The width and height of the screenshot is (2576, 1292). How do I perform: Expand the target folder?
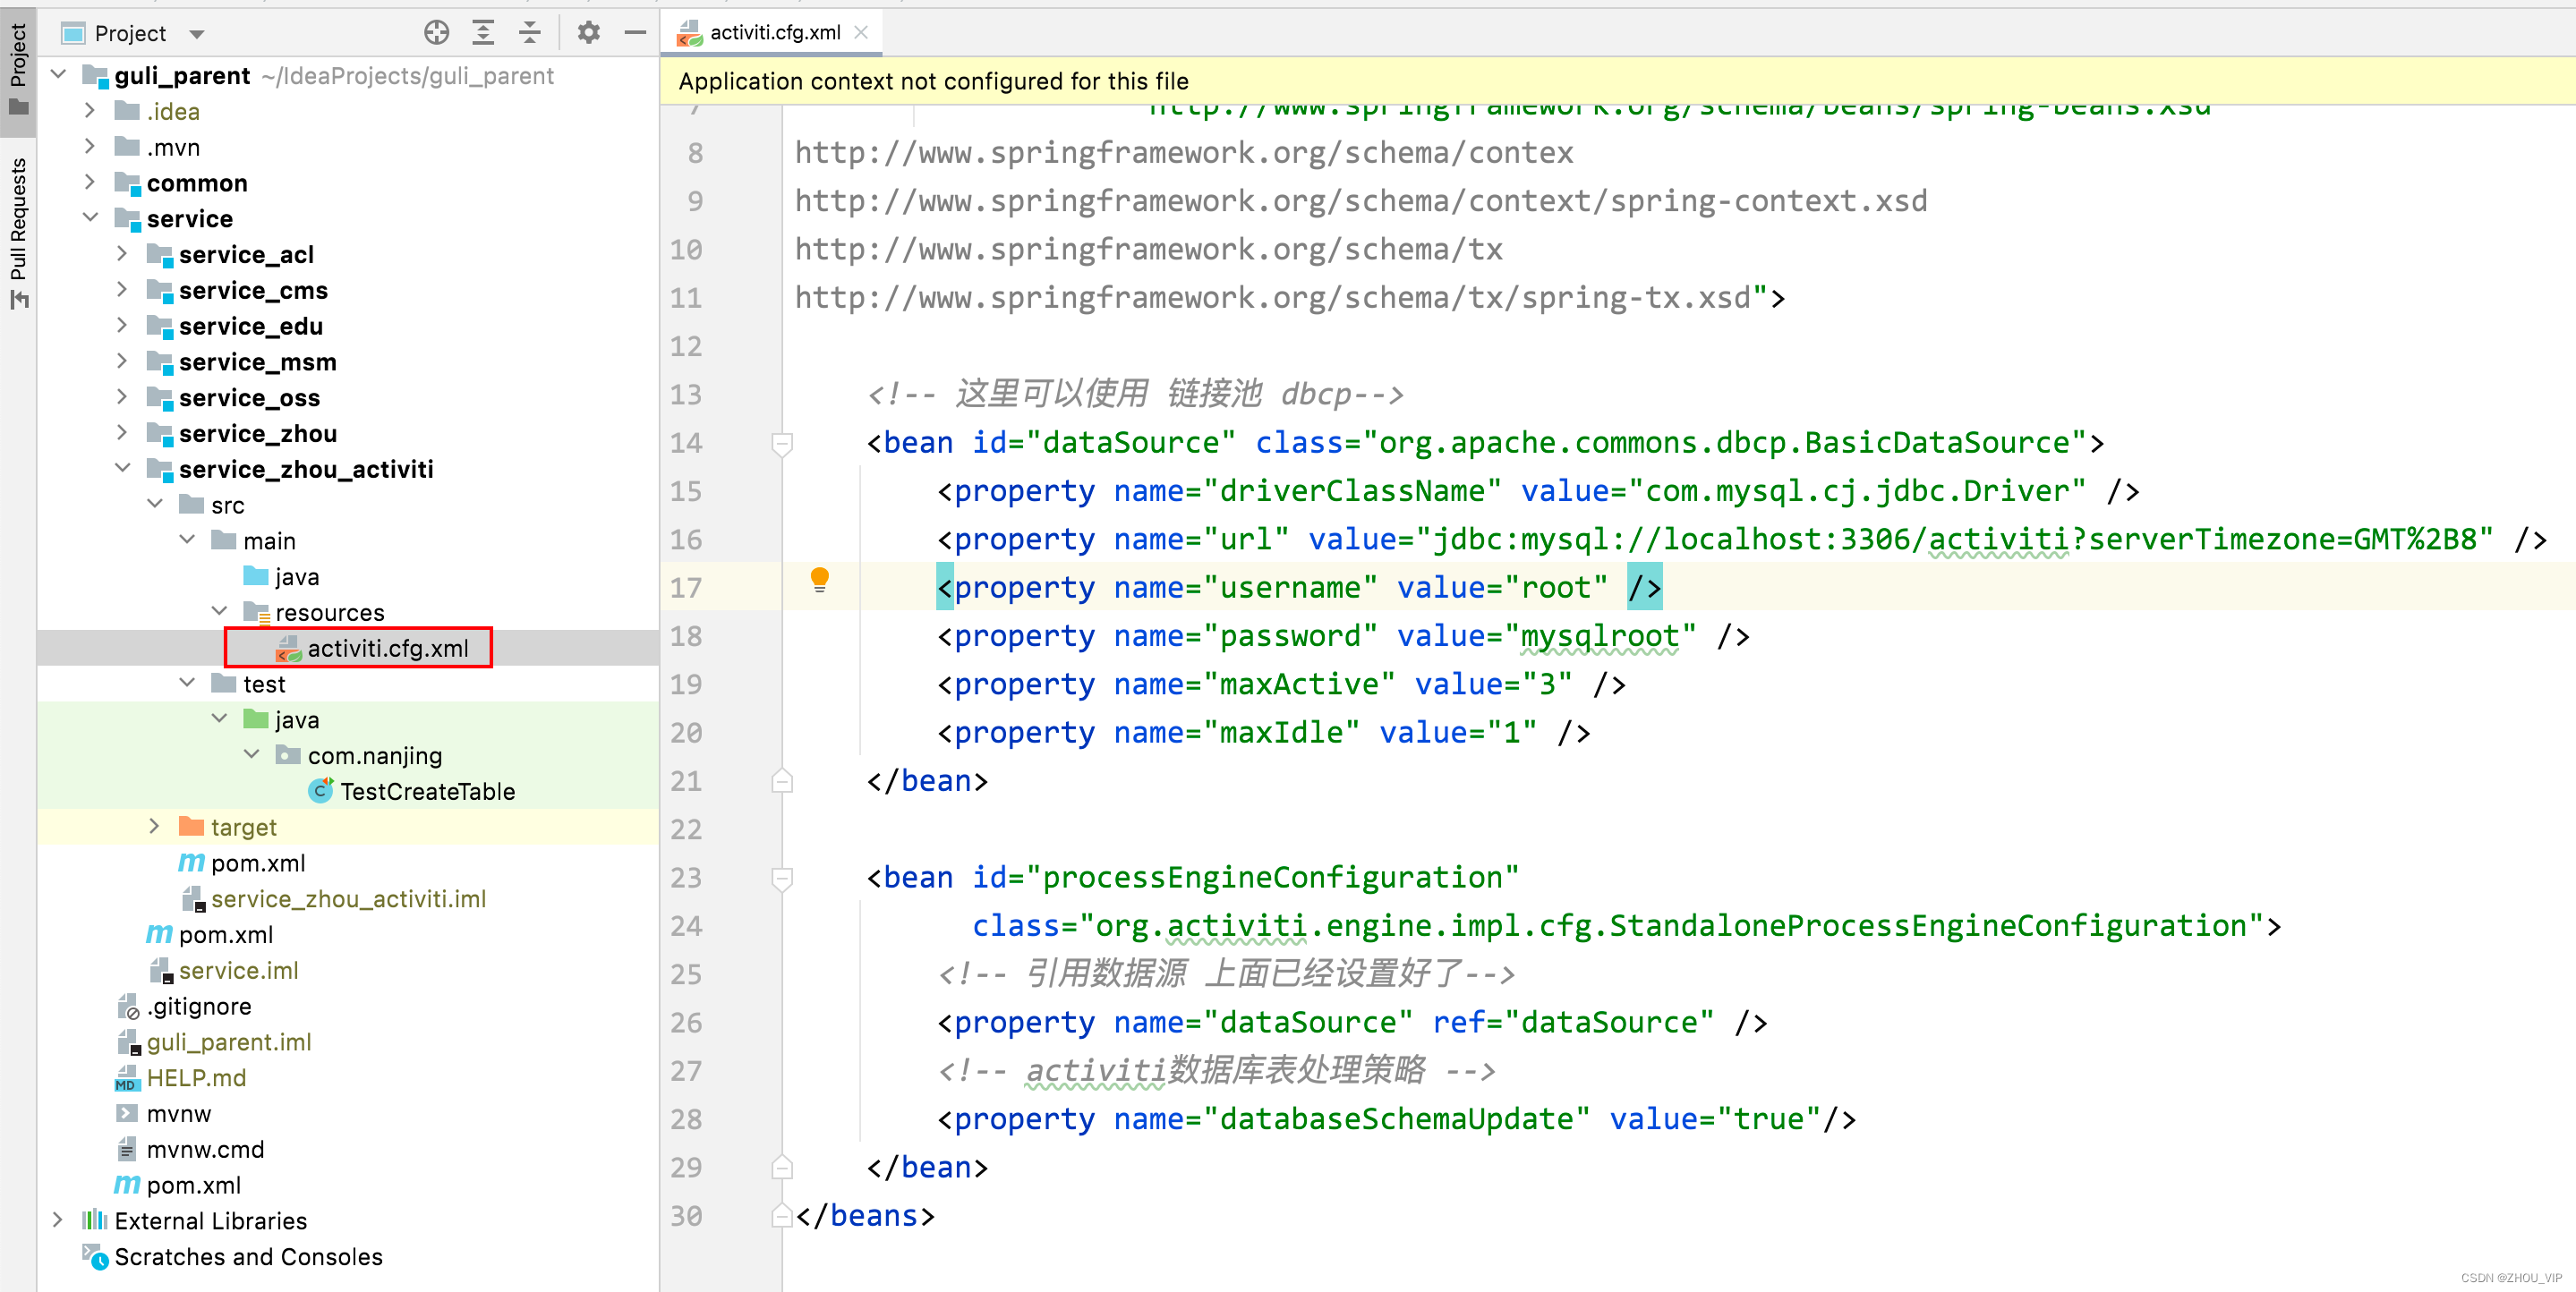(154, 826)
